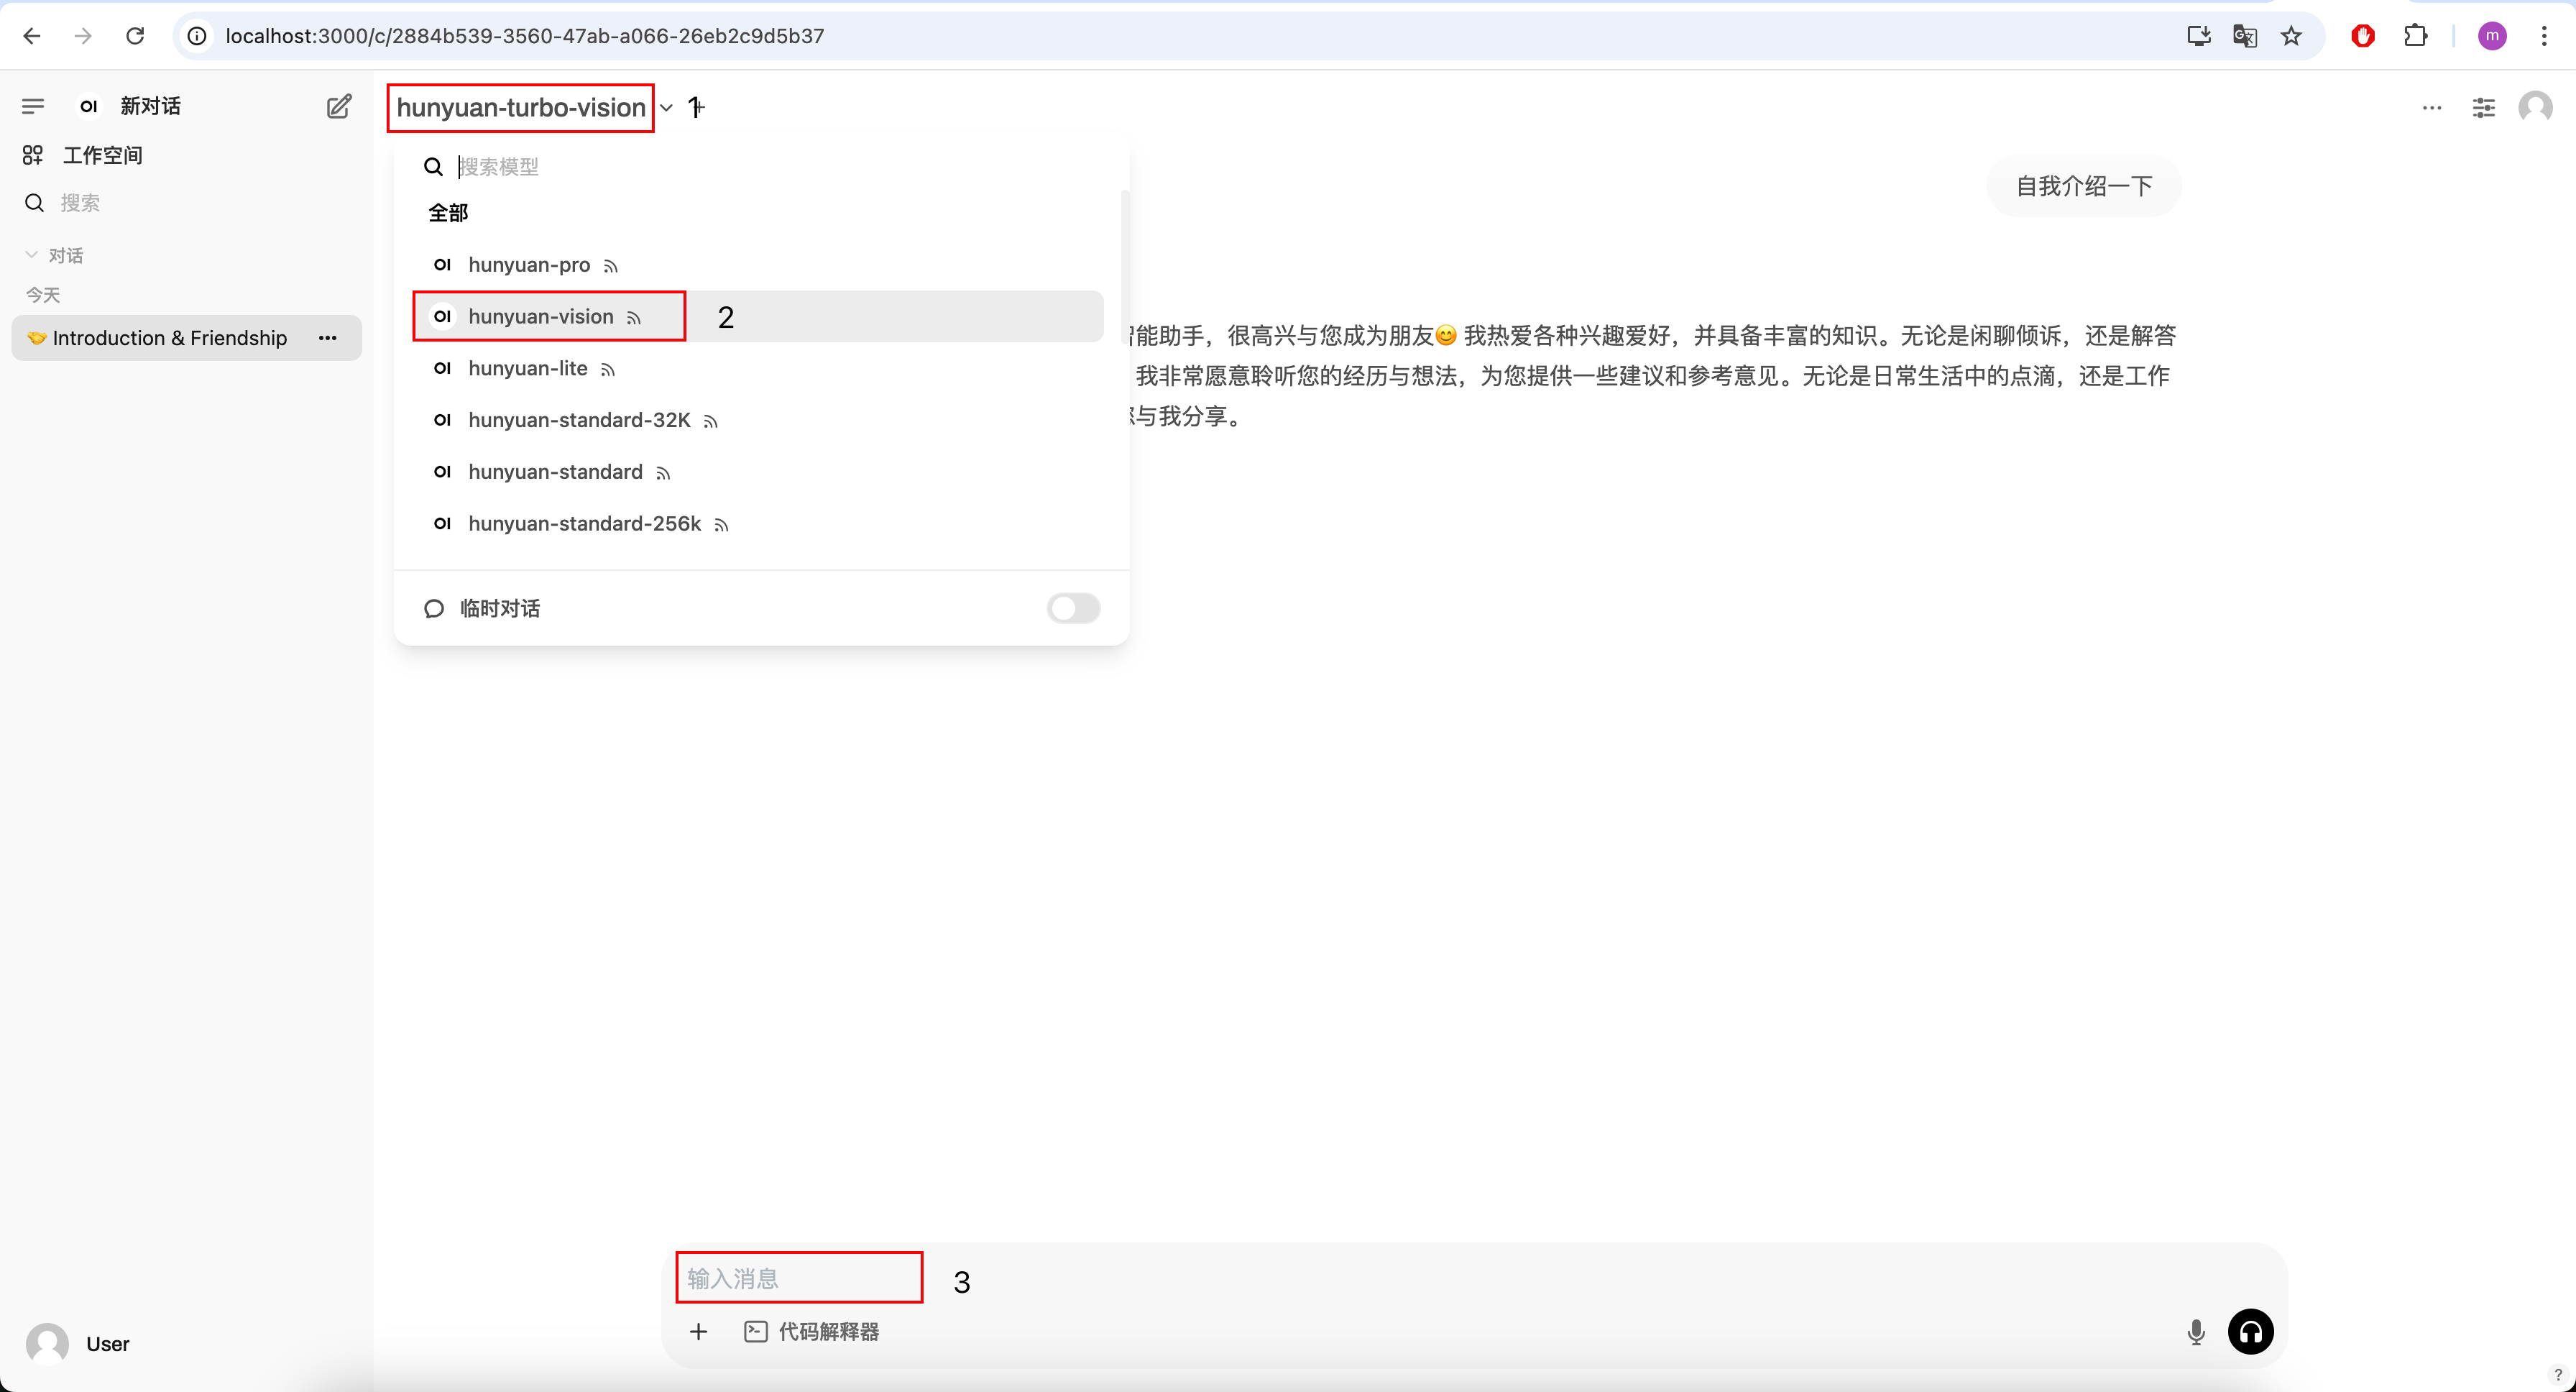Open the Introduction & Friendship conversation

[186, 338]
